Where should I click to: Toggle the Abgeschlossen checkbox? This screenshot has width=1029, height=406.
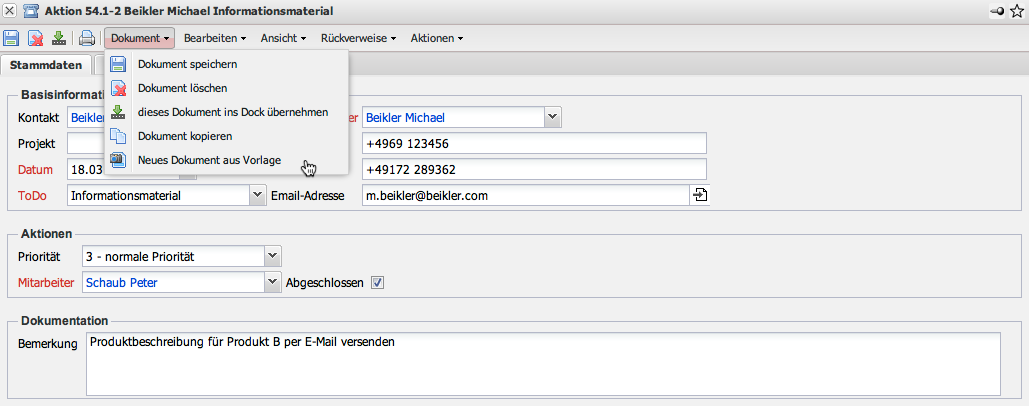tap(377, 282)
